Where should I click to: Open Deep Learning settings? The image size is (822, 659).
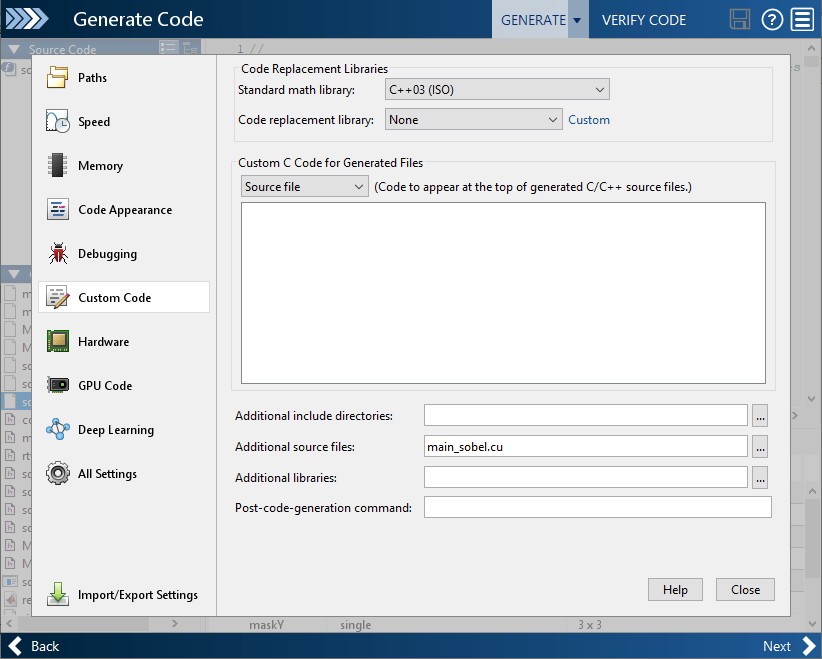(x=59, y=430)
